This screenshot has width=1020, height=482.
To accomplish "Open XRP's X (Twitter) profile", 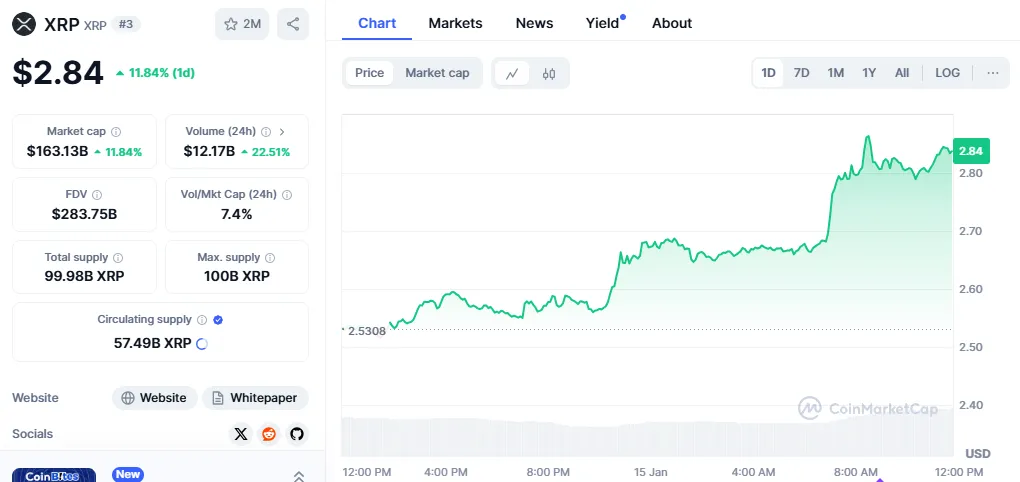I will [x=240, y=434].
